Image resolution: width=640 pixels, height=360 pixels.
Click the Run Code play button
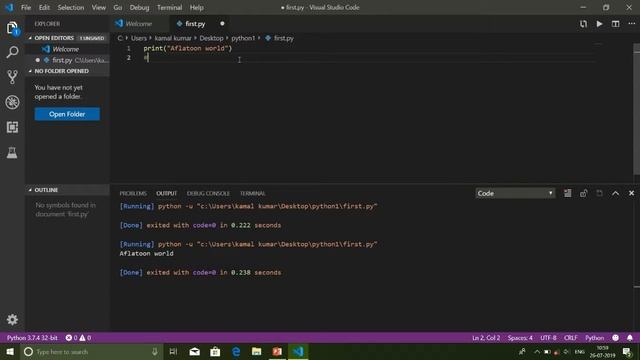pyautogui.click(x=599, y=24)
